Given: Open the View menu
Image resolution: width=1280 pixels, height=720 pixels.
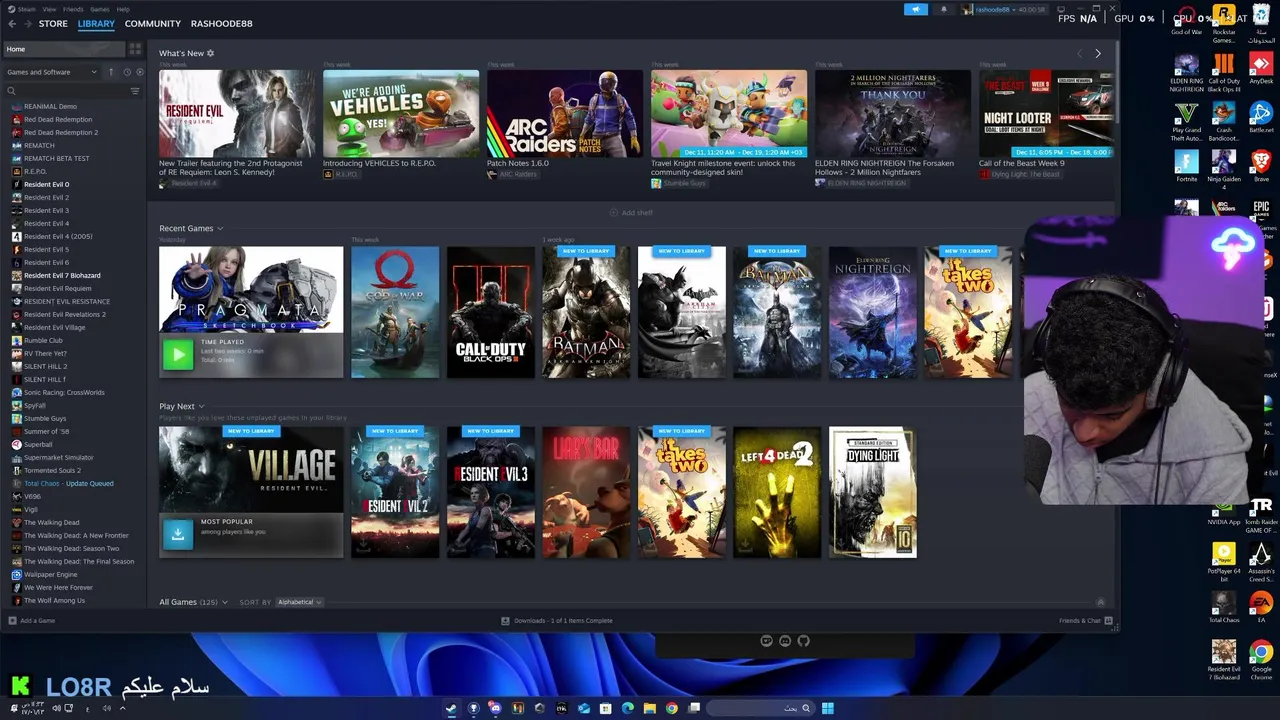Looking at the screenshot, I should [49, 9].
